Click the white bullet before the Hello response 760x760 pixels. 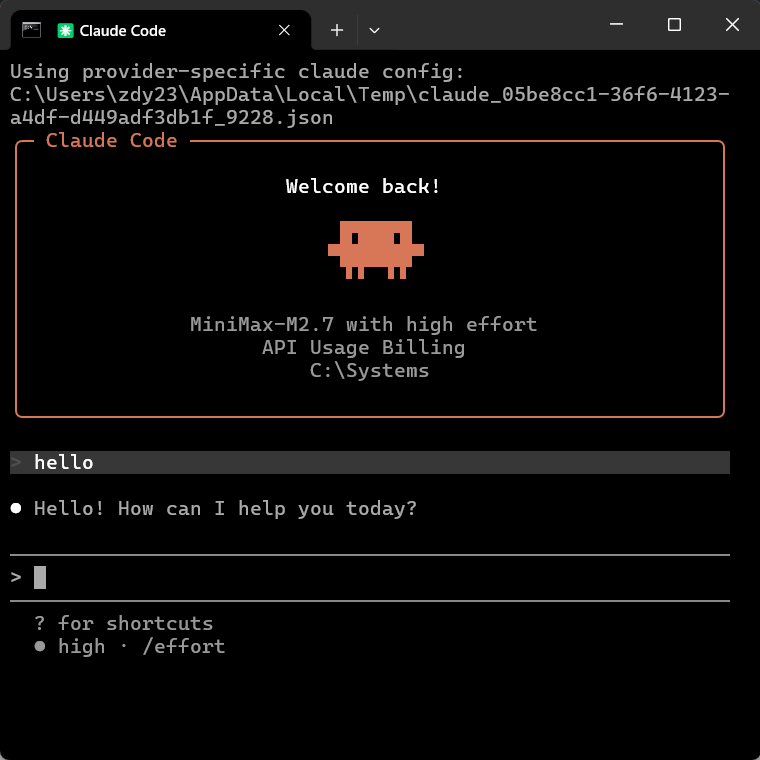(16, 509)
